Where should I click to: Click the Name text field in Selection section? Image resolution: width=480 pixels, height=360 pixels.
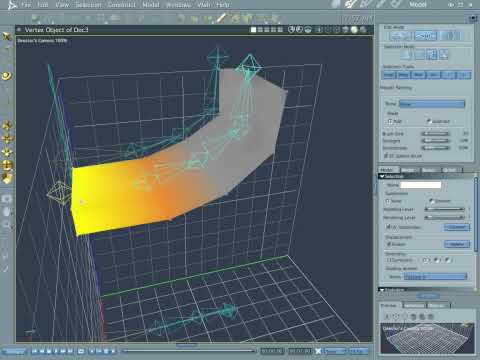coord(420,185)
